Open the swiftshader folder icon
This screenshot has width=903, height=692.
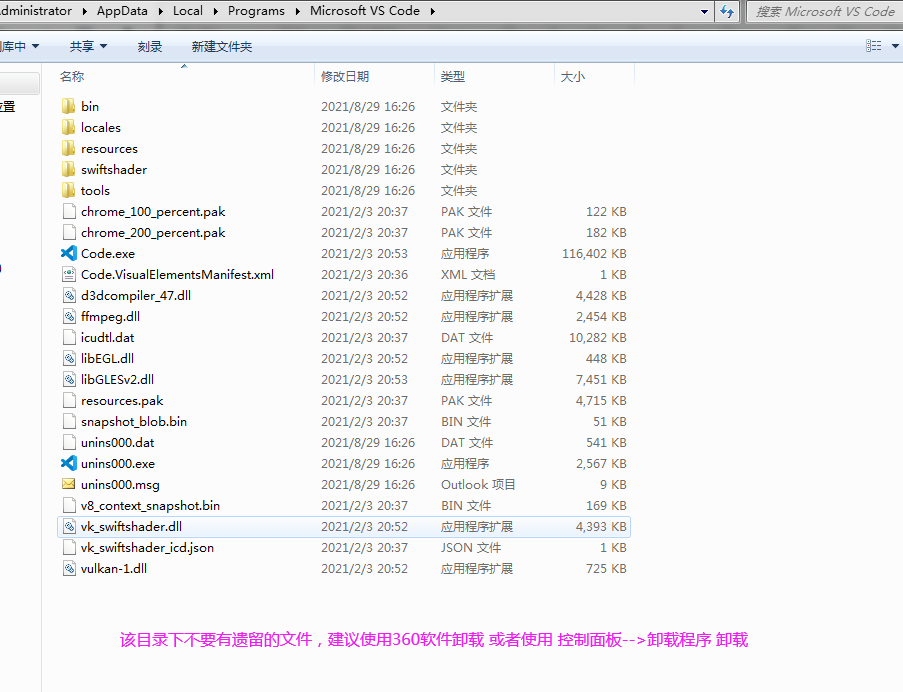pyautogui.click(x=70, y=169)
